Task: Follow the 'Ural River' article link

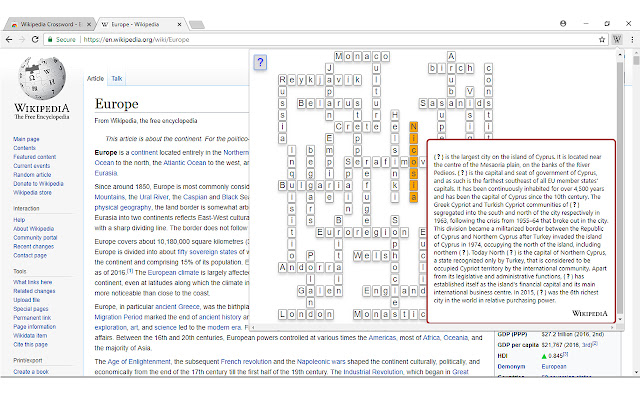Action: tap(153, 197)
